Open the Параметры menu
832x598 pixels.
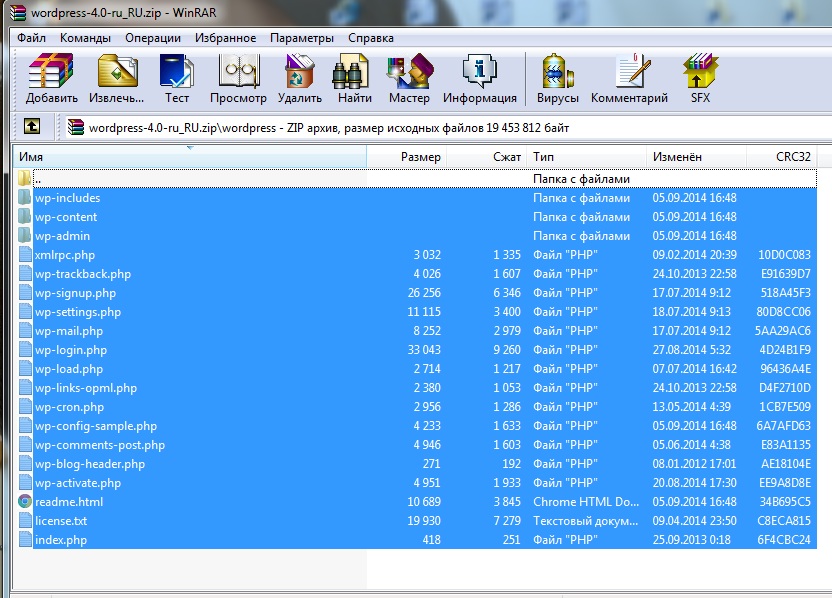pos(301,38)
